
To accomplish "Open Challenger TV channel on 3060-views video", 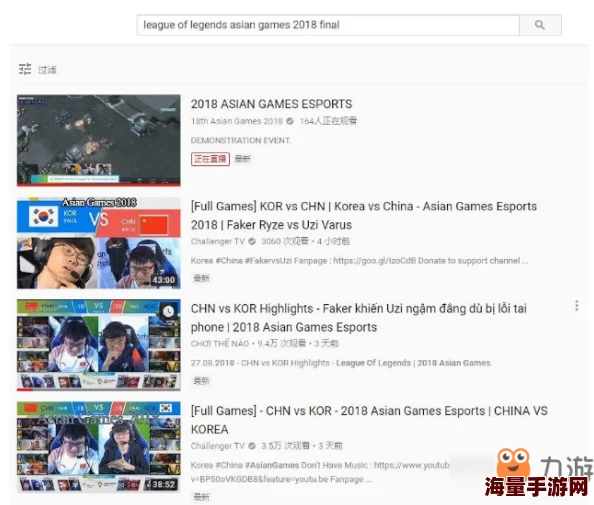I will pos(218,241).
